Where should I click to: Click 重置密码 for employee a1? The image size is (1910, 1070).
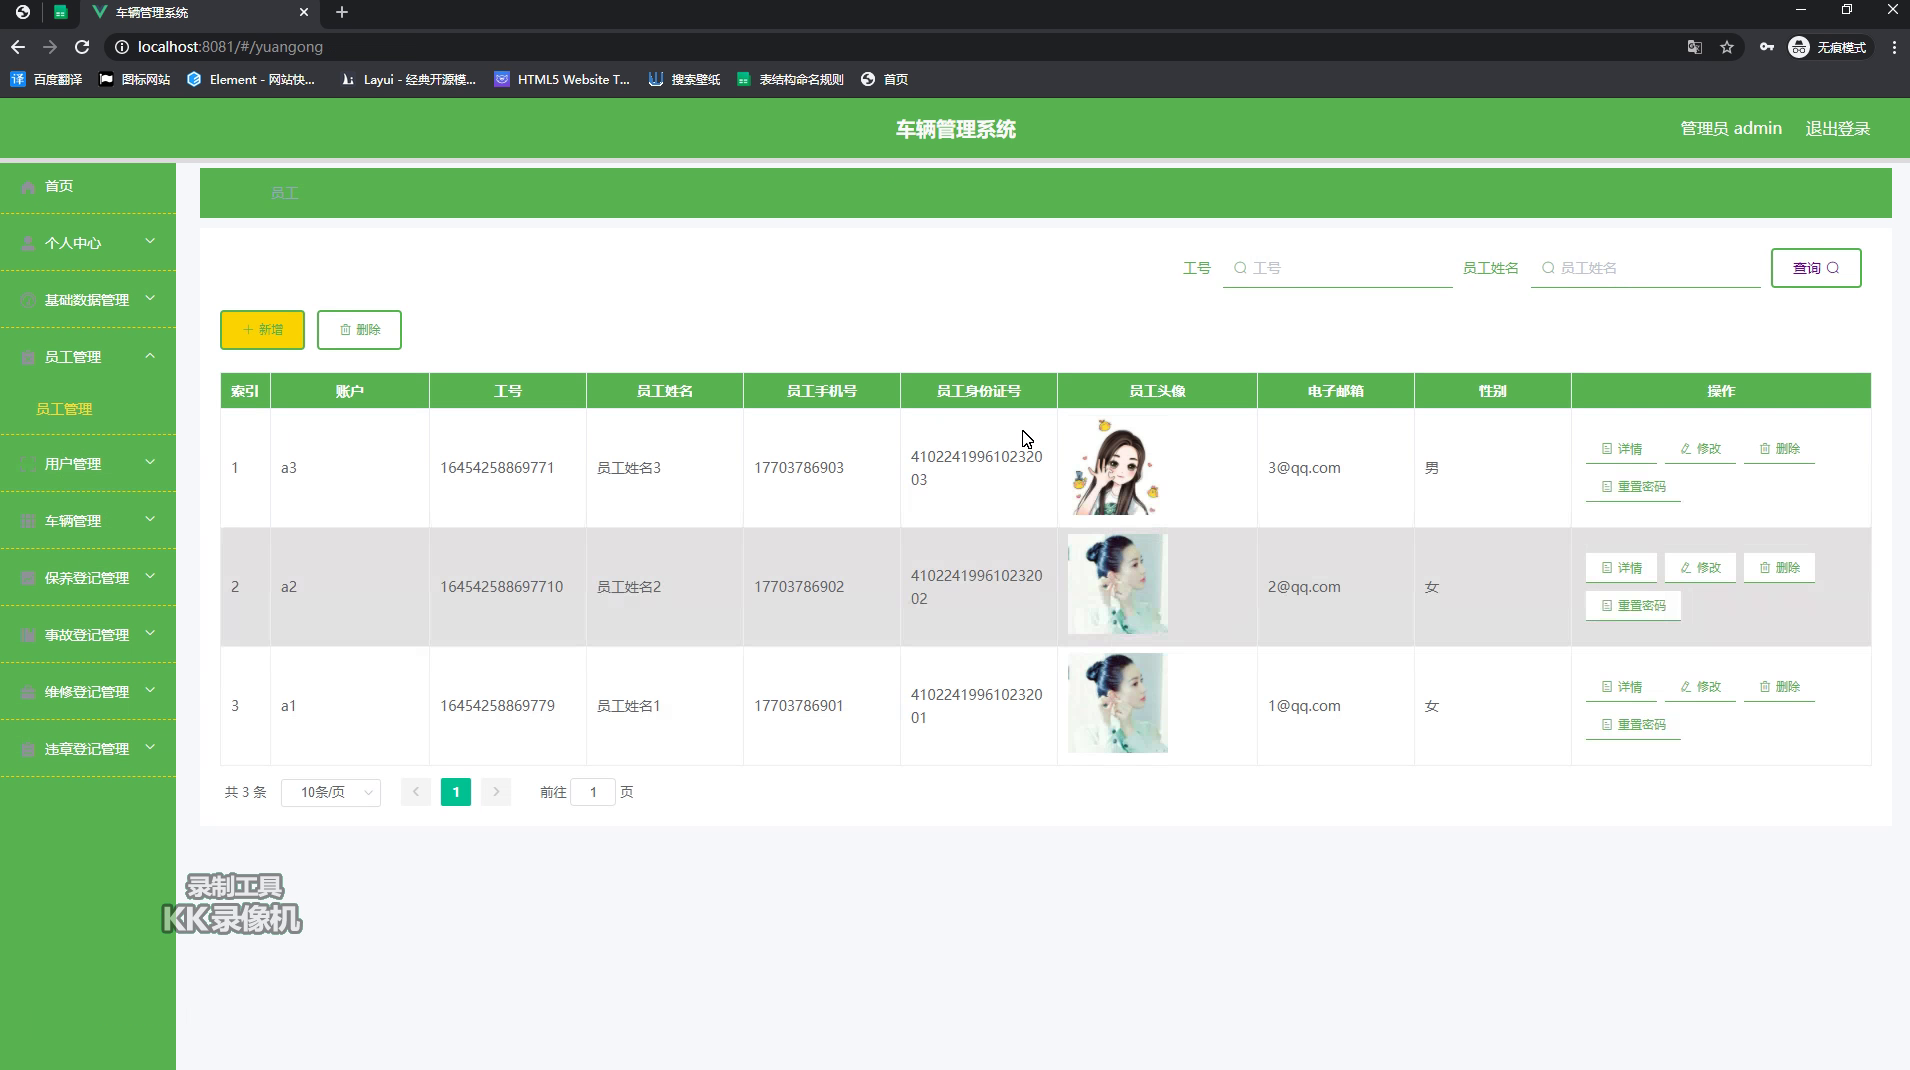[x=1633, y=725]
